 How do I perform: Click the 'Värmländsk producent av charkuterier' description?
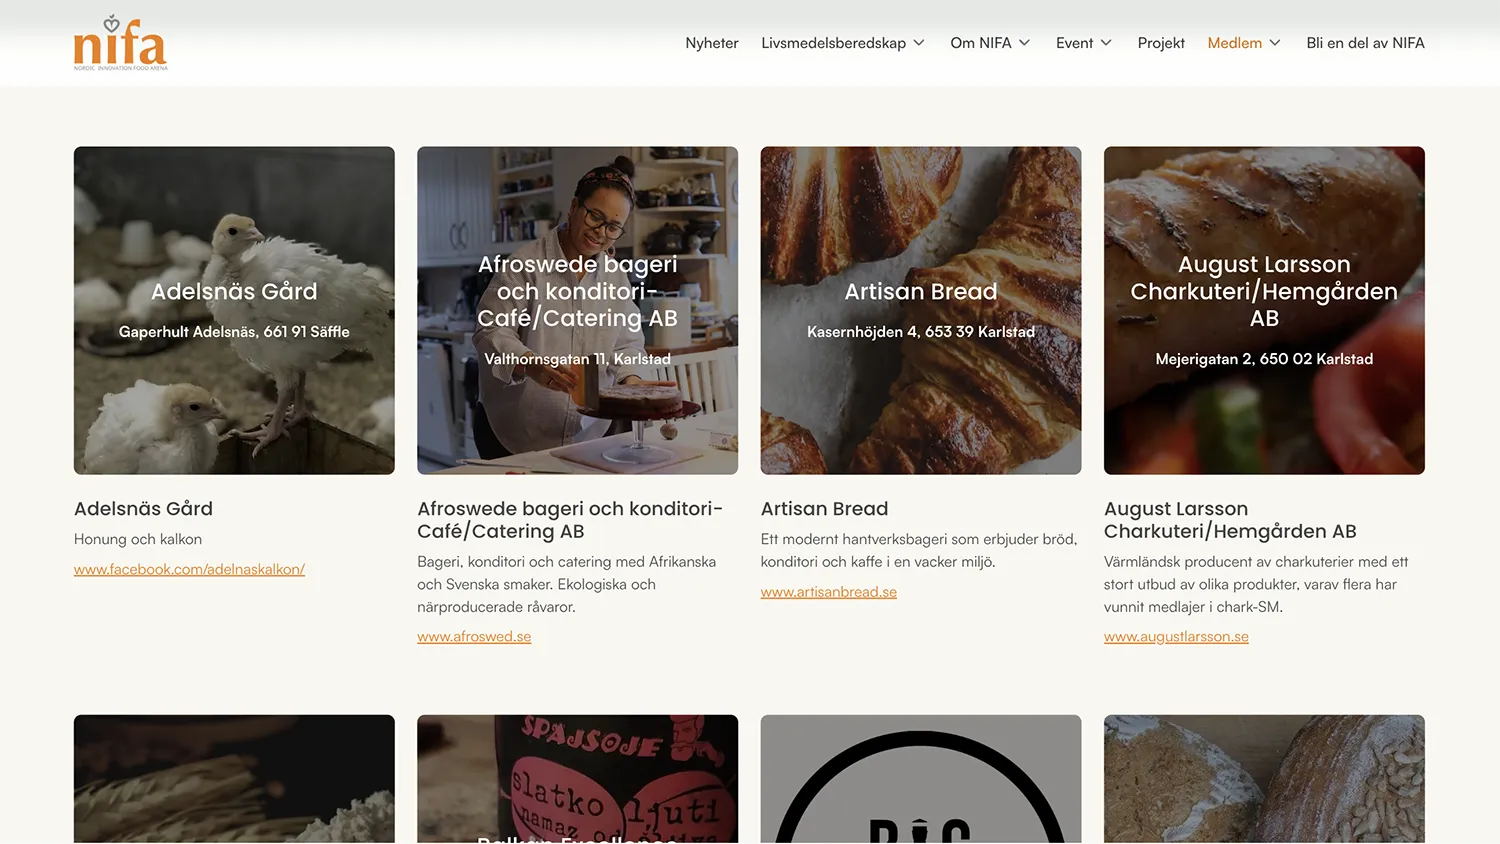(1256, 584)
